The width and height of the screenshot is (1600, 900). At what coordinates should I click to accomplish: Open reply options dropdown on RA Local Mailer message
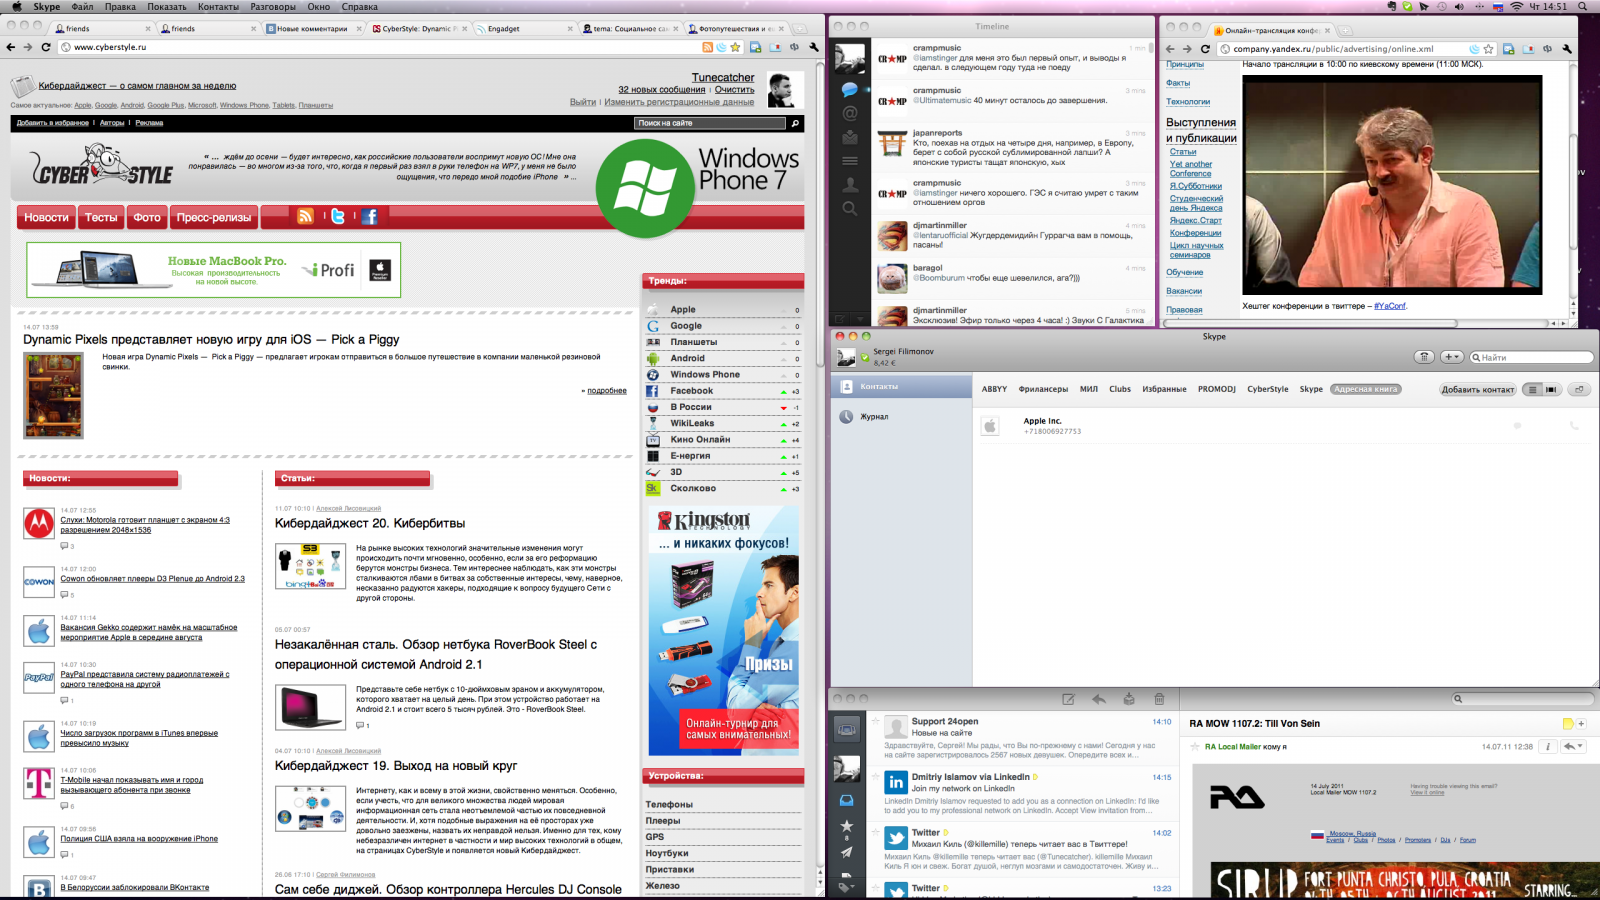point(1574,746)
